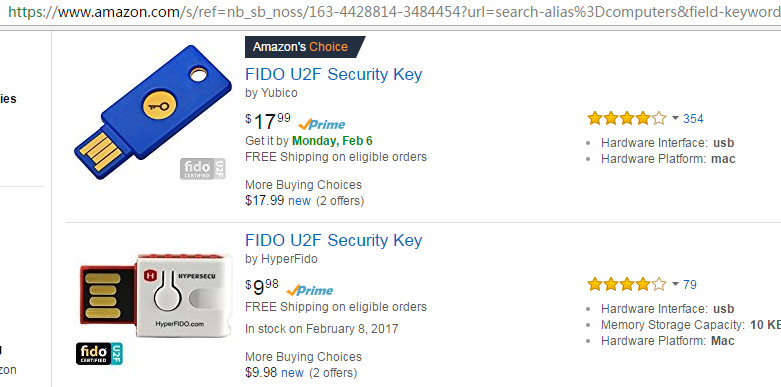The height and width of the screenshot is (387, 781).
Task: Click the Amazon's Choice badge
Action: coord(305,47)
